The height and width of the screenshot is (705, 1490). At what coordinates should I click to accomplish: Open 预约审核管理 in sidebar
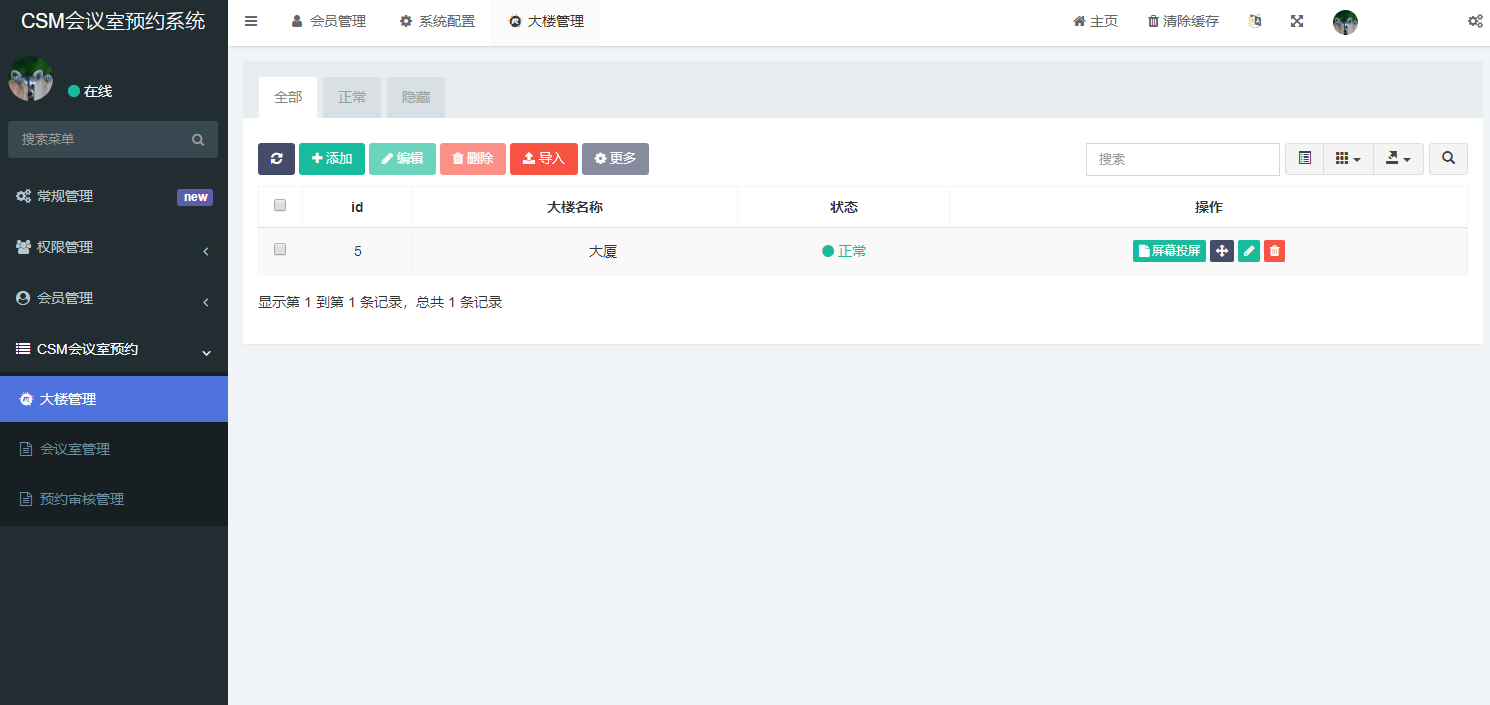(x=114, y=499)
